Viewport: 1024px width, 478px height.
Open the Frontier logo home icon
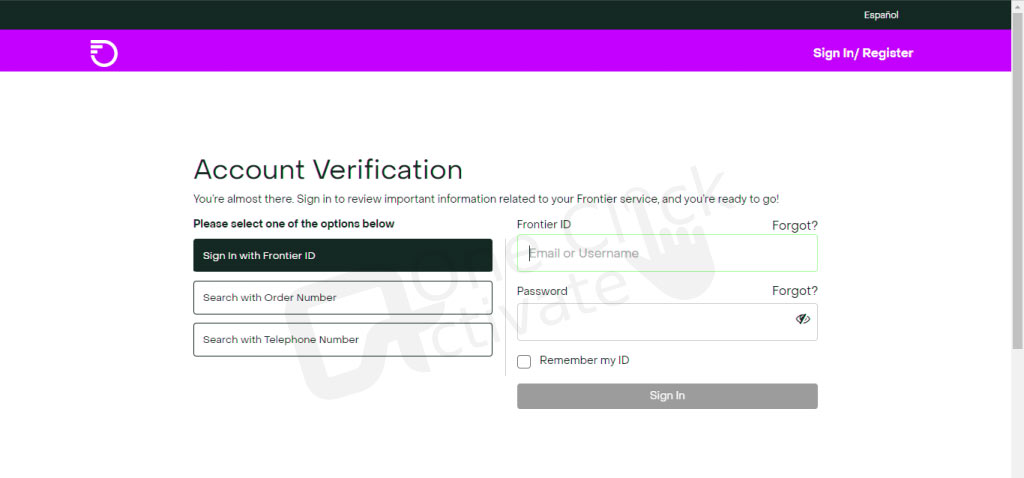pos(104,53)
